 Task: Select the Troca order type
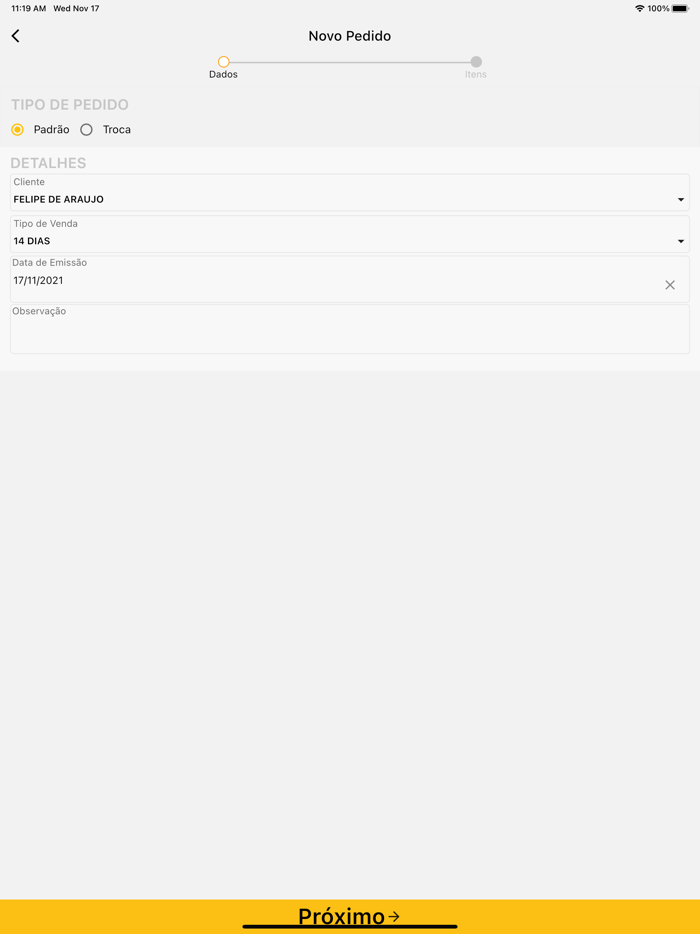[87, 130]
